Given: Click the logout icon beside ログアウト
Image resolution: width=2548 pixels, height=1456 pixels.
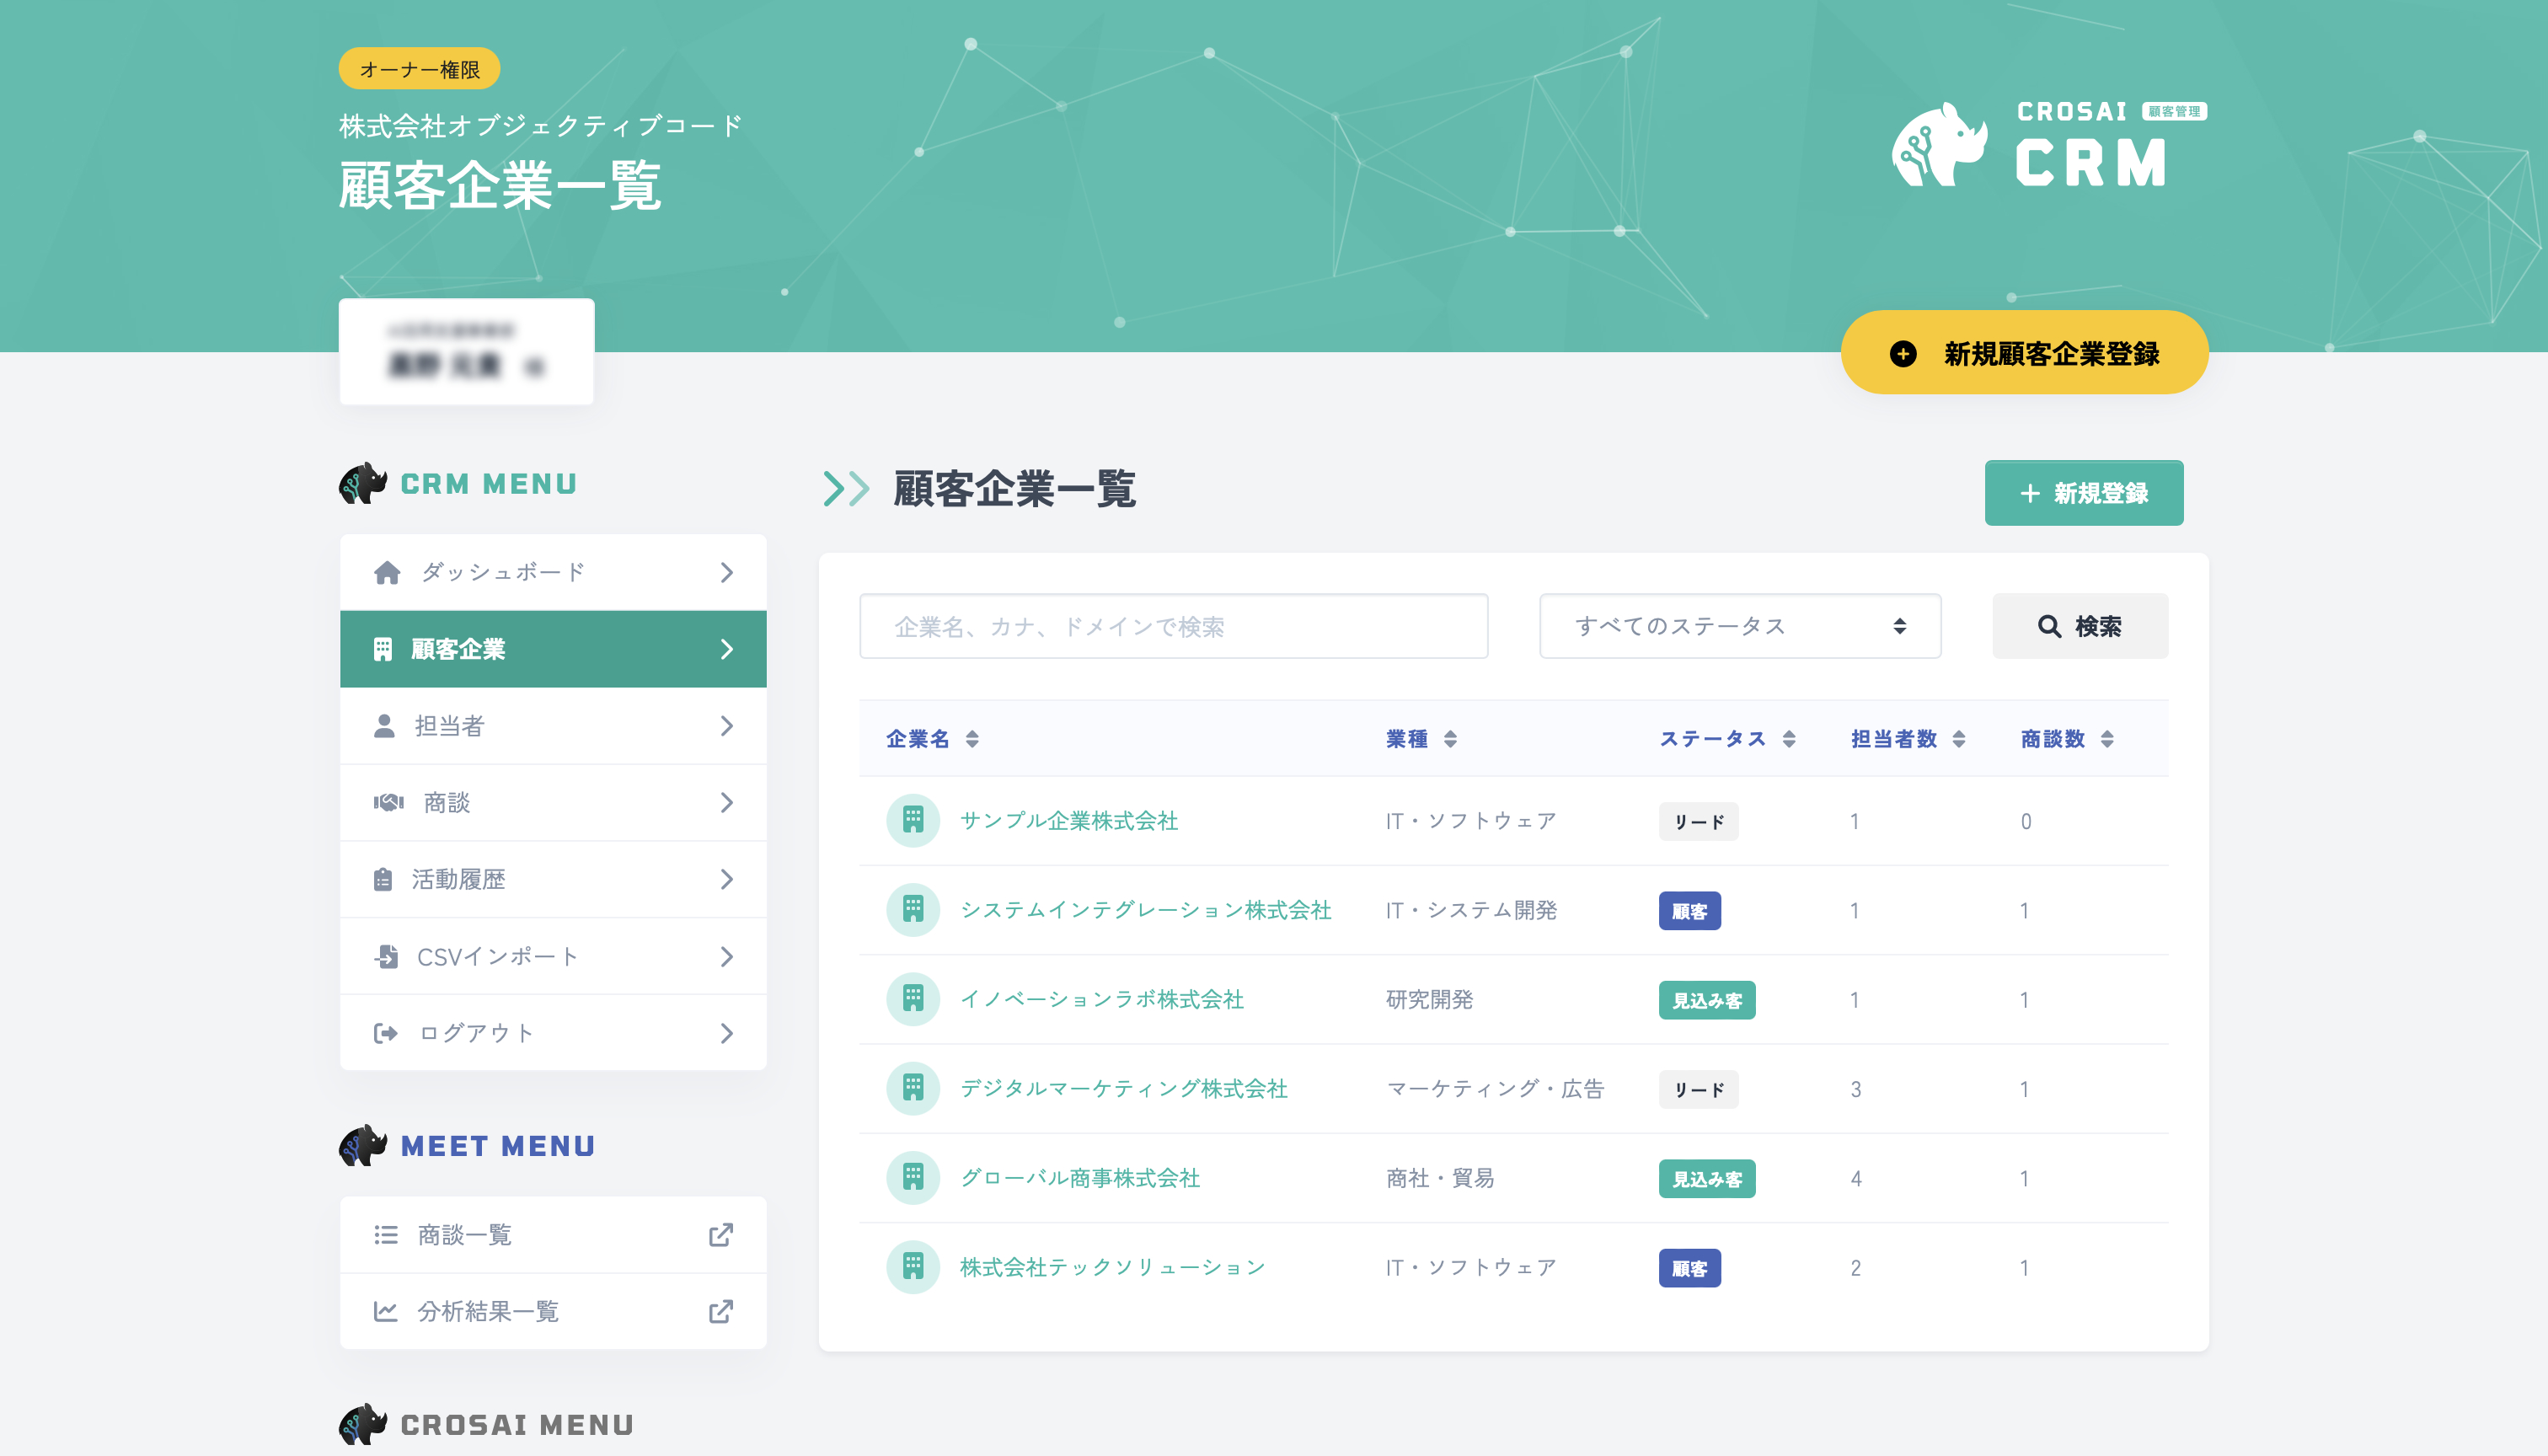Looking at the screenshot, I should pos(386,1033).
